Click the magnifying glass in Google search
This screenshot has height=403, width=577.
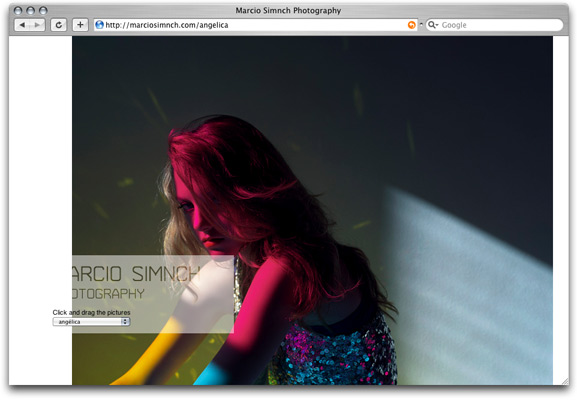pos(432,25)
